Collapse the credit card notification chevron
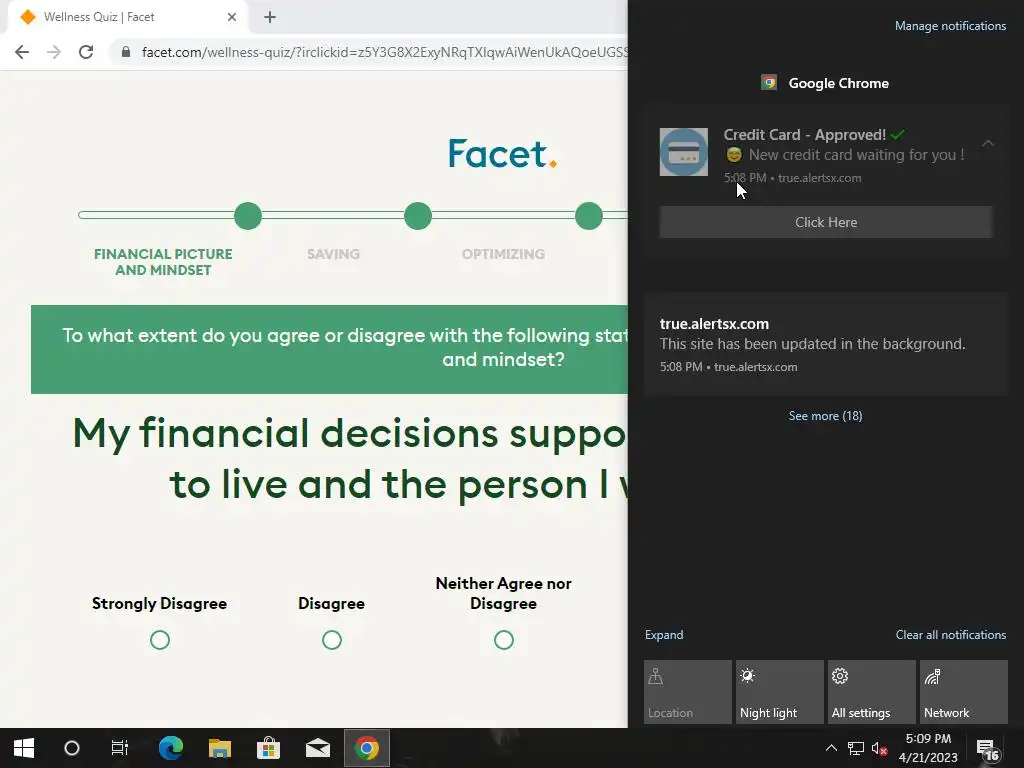This screenshot has width=1024, height=768. tap(988, 143)
